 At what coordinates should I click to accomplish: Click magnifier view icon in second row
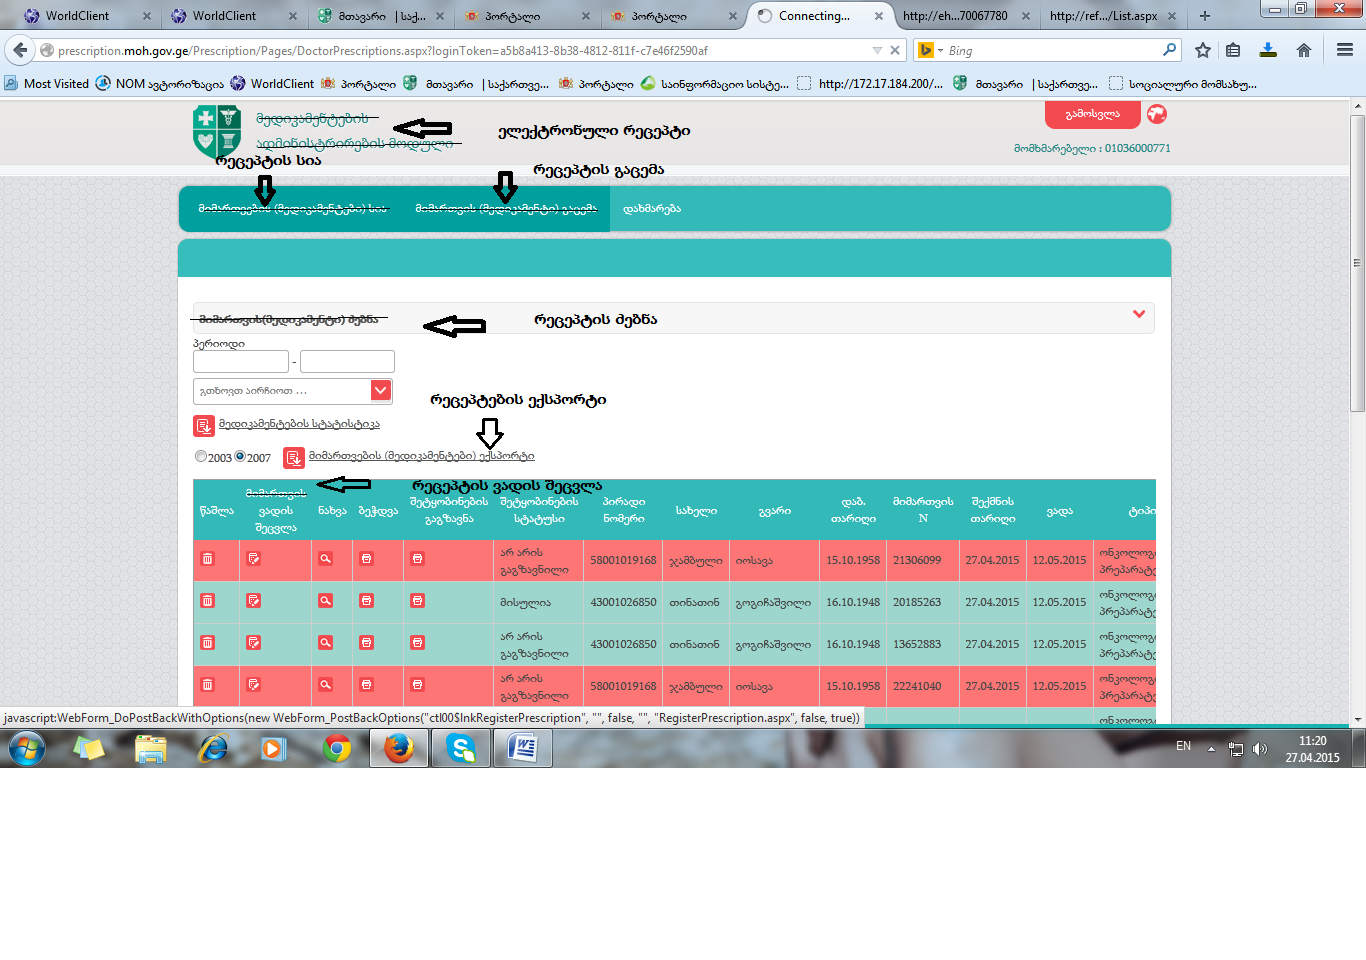point(325,601)
